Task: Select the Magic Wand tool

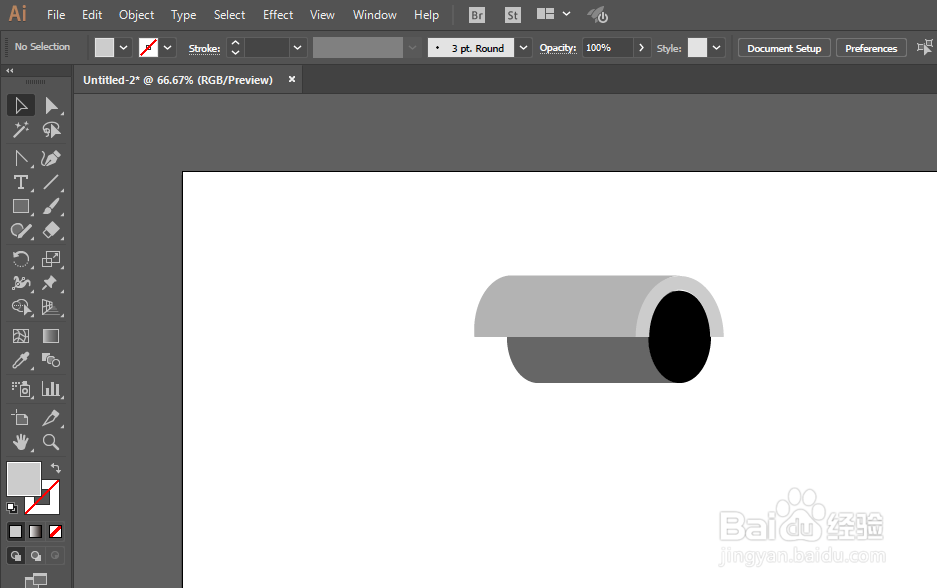Action: [x=21, y=130]
